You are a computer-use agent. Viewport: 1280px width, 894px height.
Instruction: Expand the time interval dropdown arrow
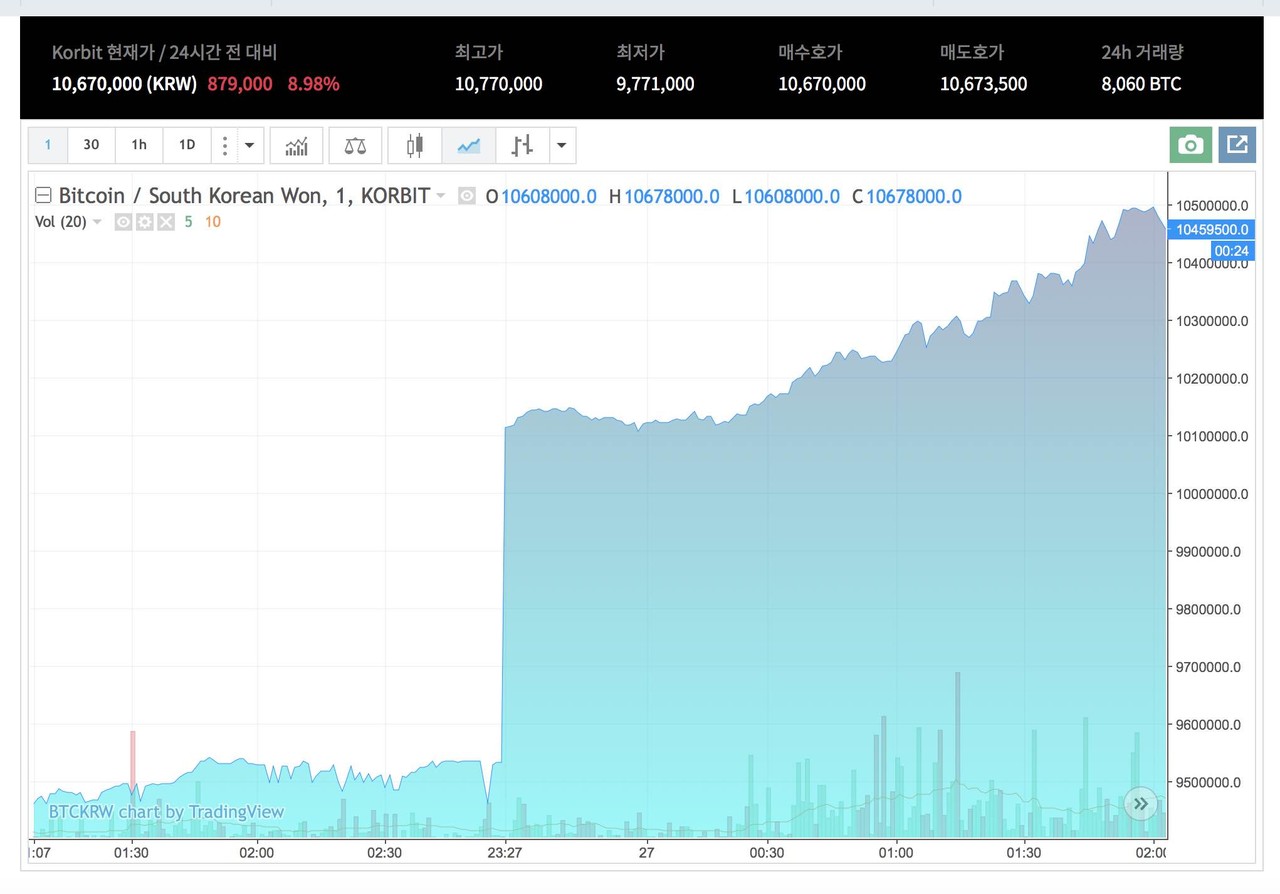[249, 146]
